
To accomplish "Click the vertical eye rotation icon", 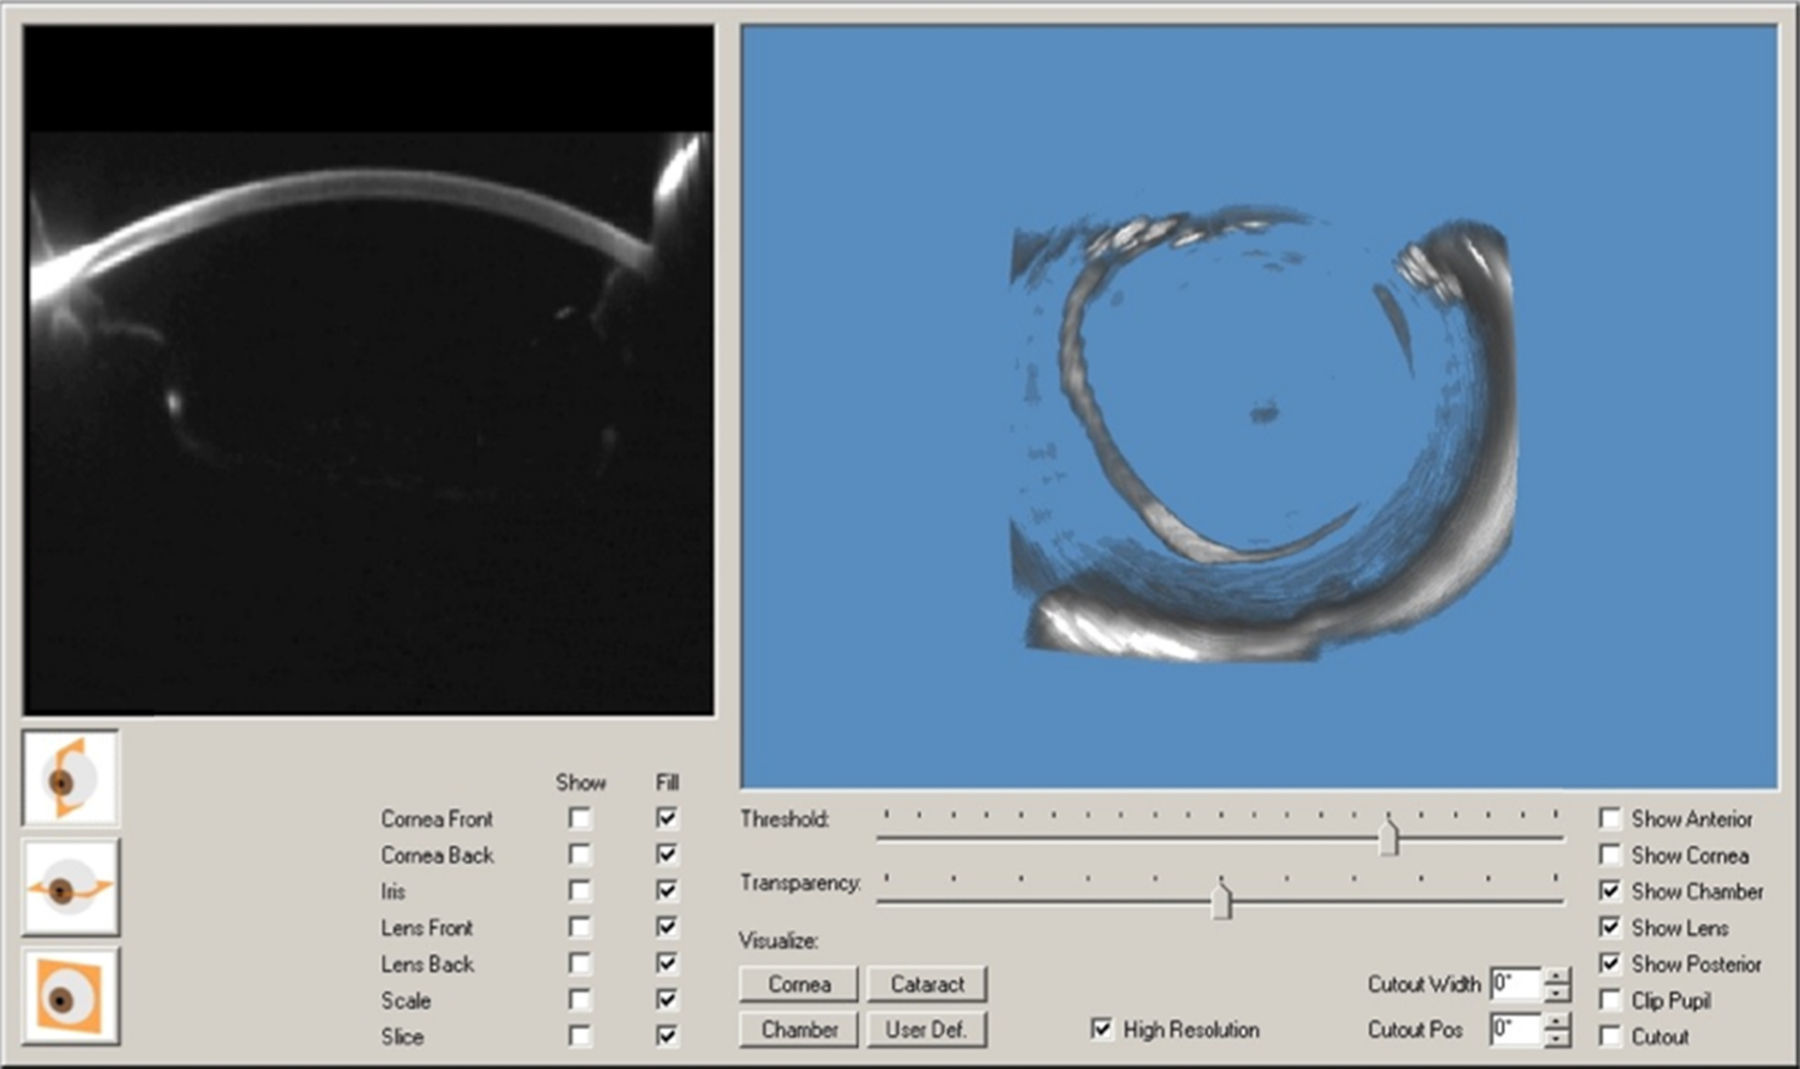I will 70,779.
